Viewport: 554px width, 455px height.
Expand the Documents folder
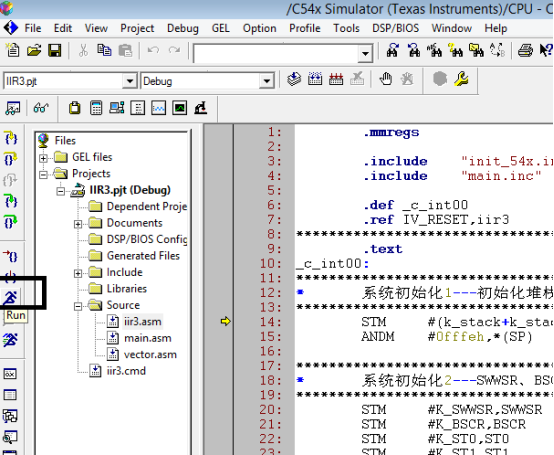click(78, 224)
